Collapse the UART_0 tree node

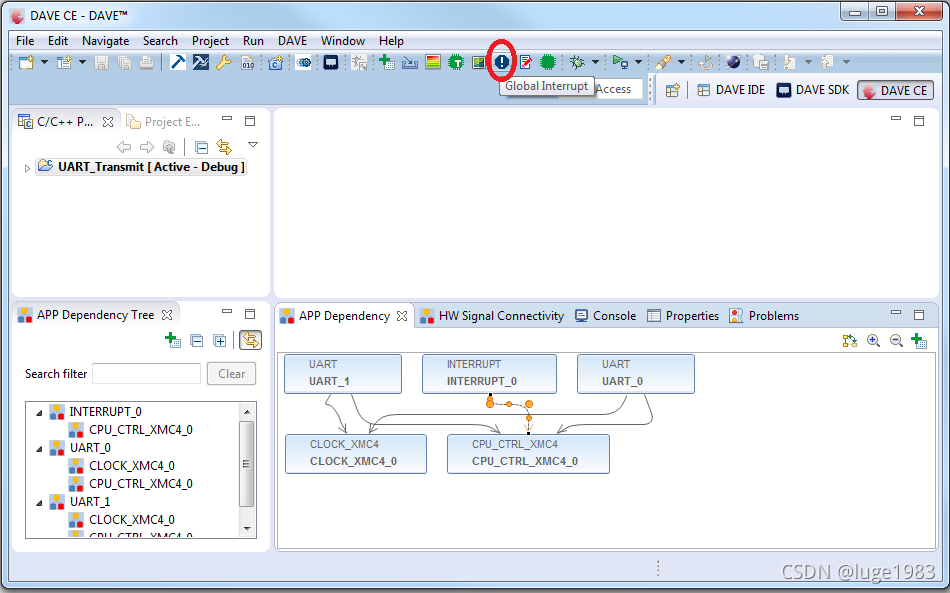(39, 449)
